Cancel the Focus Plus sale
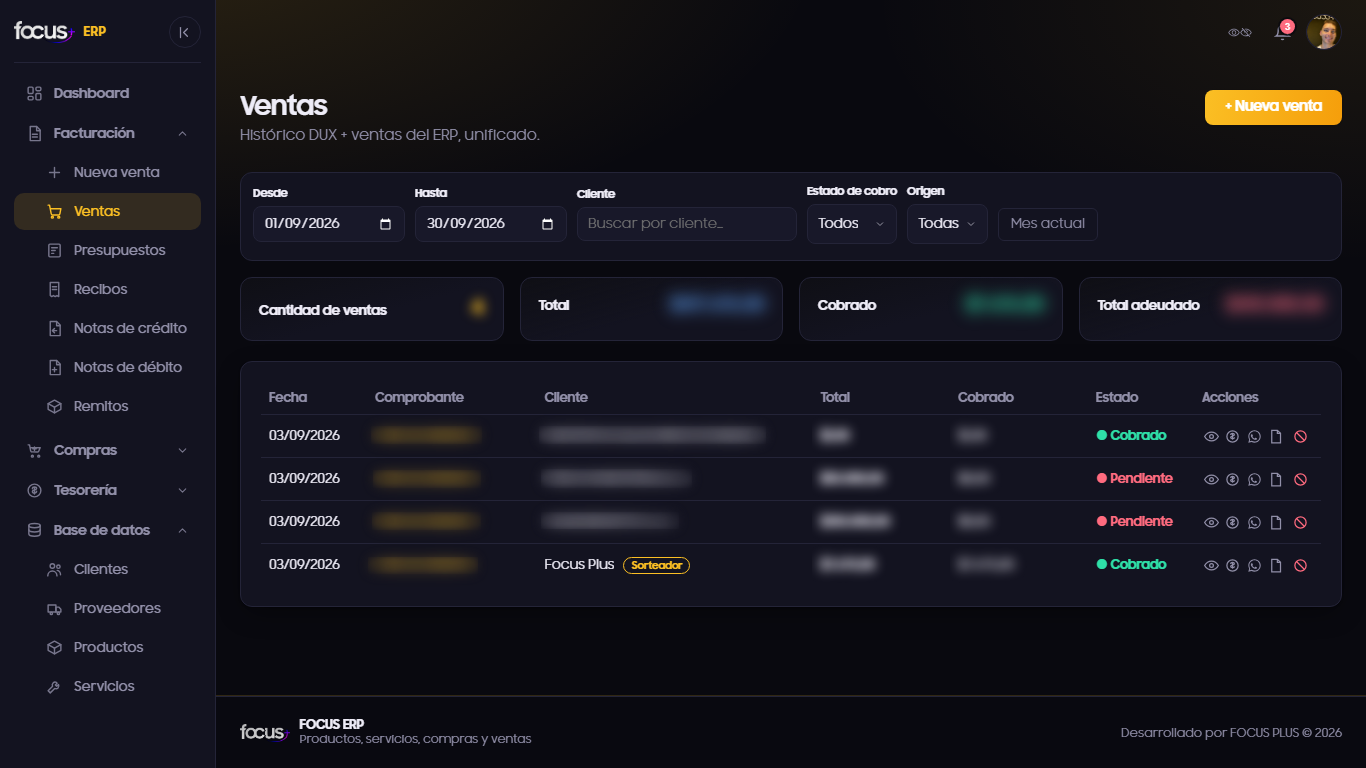Image resolution: width=1366 pixels, height=768 pixels. tap(1300, 566)
